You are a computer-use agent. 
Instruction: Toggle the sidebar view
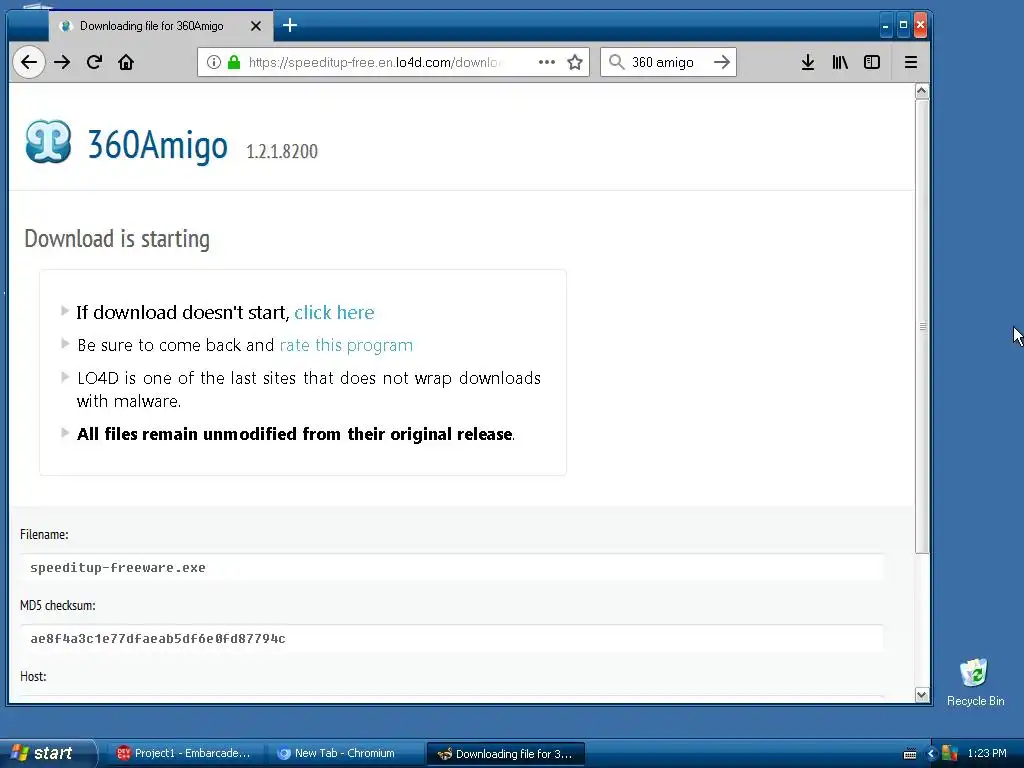point(872,62)
